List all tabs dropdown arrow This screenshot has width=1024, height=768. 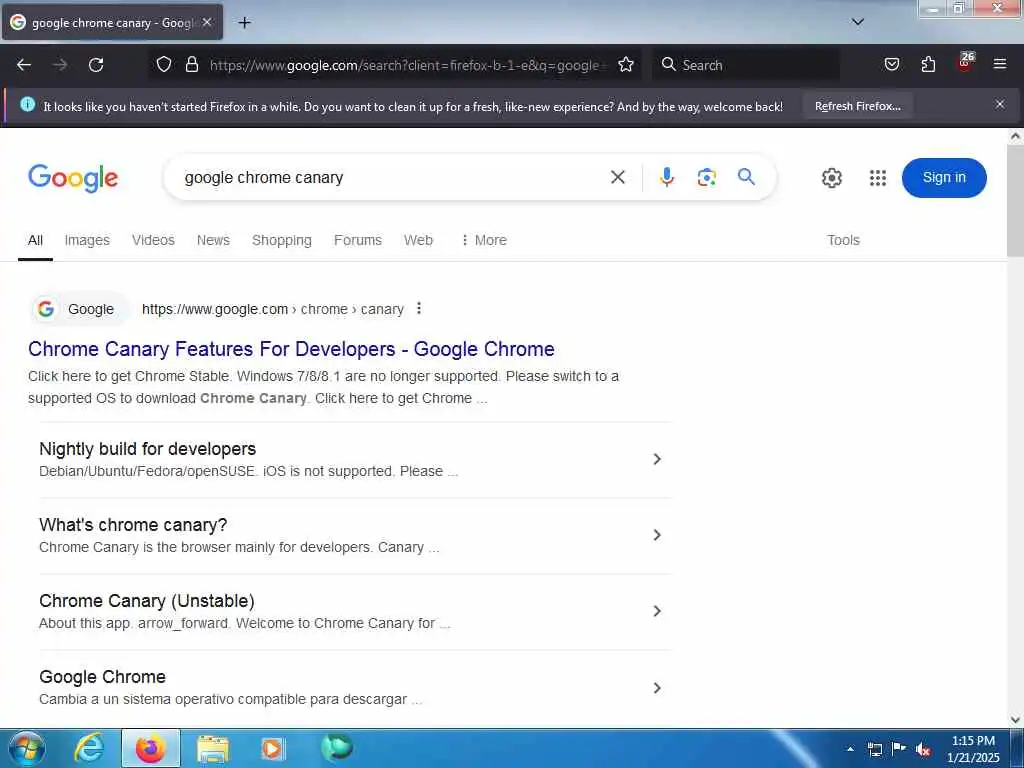[x=858, y=22]
